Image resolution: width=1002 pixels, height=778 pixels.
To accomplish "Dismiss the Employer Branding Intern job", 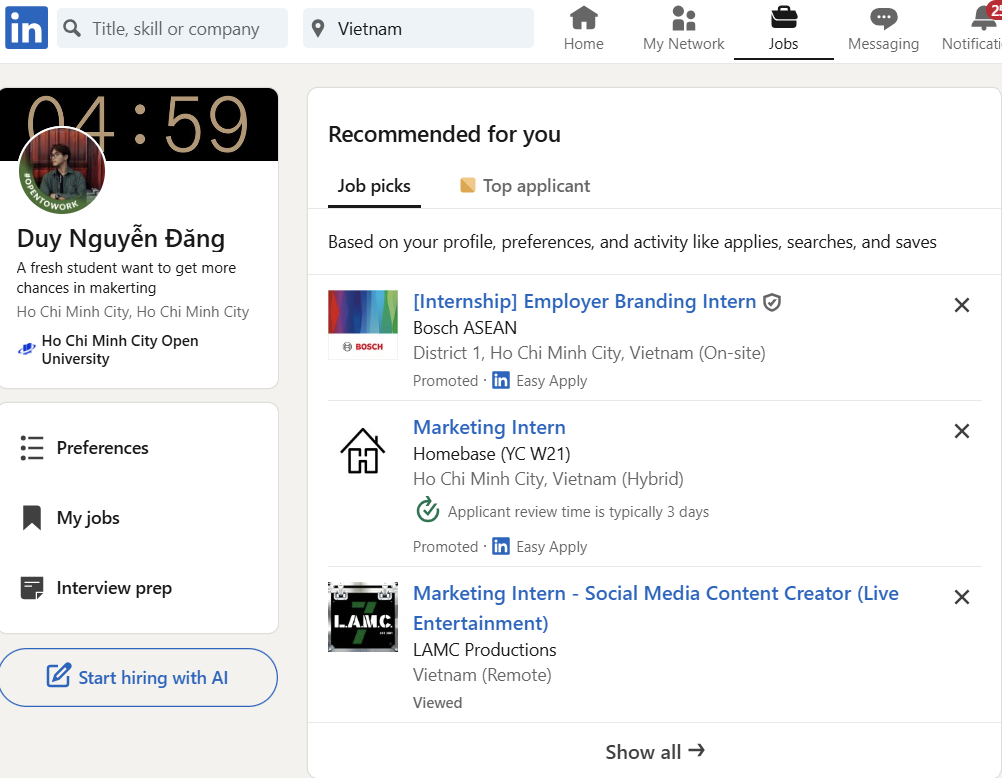I will pyautogui.click(x=962, y=305).
